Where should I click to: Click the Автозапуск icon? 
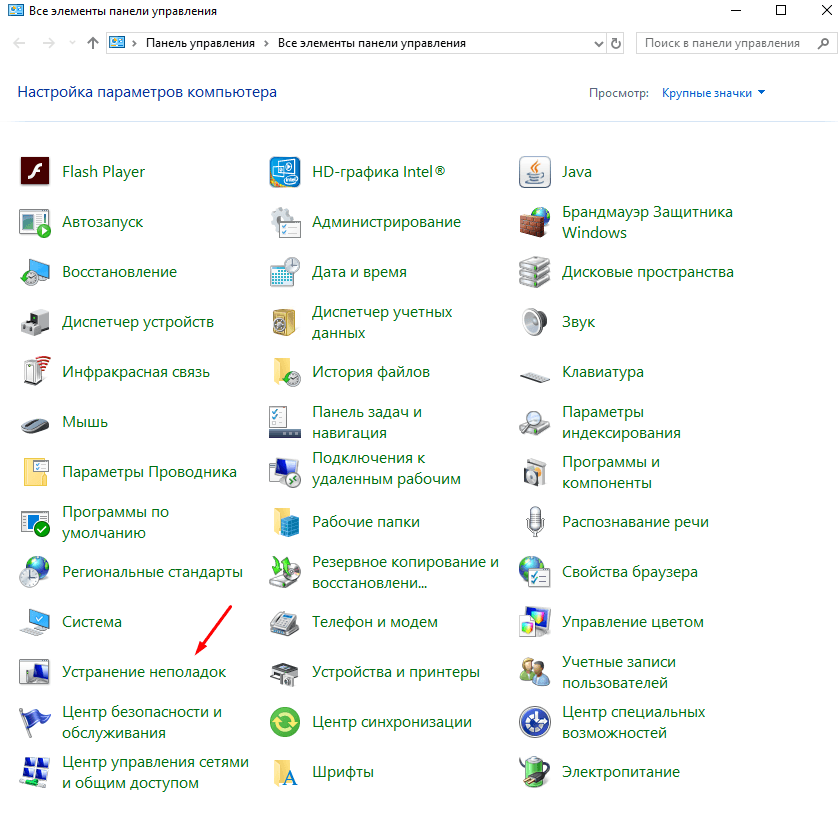tap(35, 222)
